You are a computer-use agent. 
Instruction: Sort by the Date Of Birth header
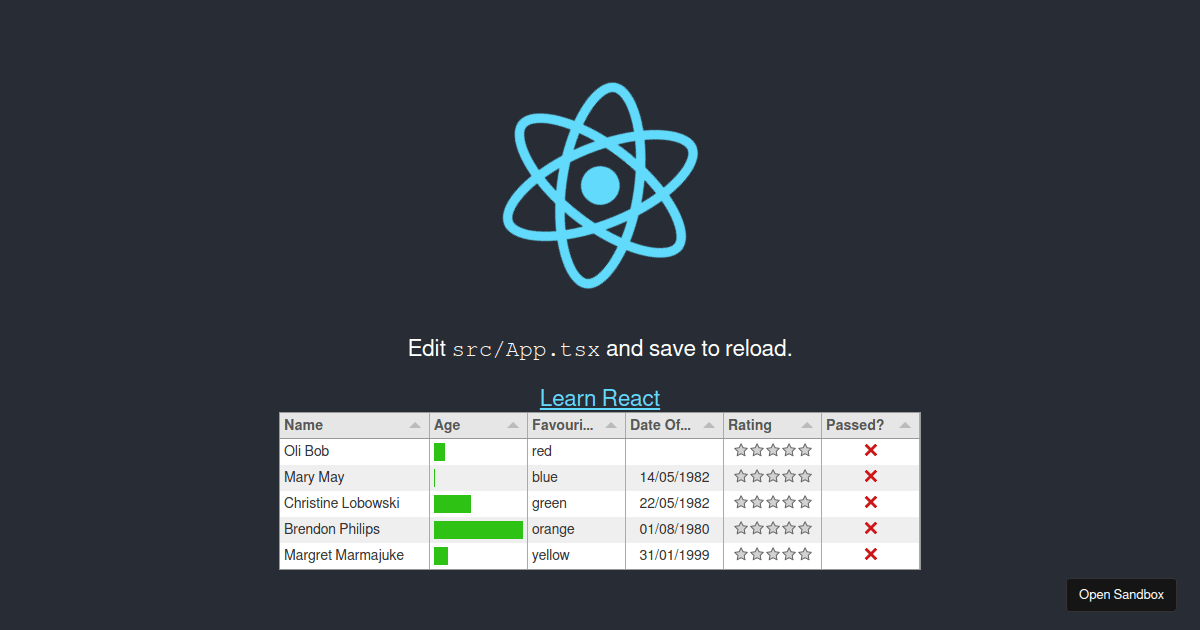point(674,425)
